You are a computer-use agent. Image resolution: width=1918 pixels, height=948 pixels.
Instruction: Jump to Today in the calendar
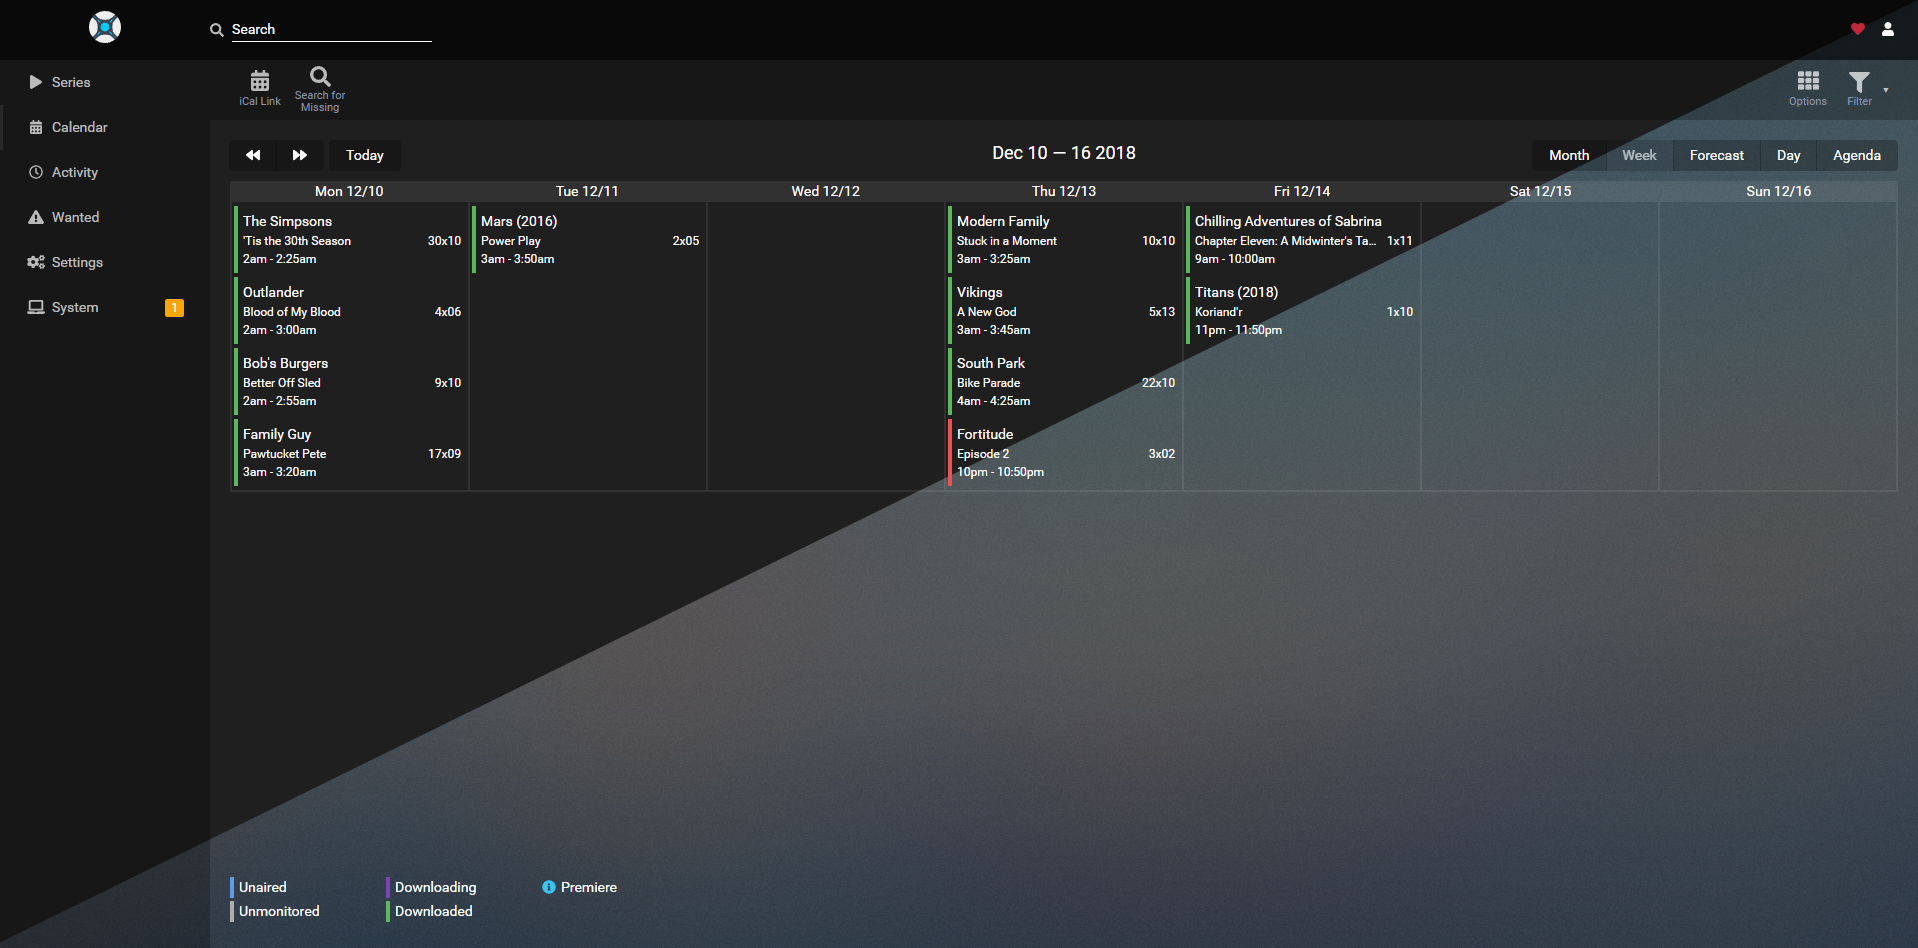click(x=364, y=155)
